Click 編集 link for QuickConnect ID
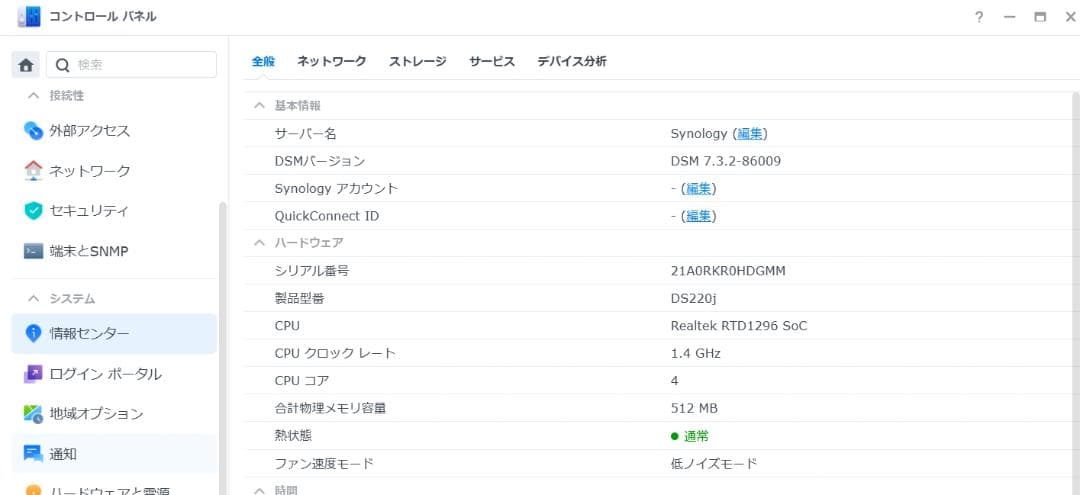The width and height of the screenshot is (1080, 495). click(698, 216)
